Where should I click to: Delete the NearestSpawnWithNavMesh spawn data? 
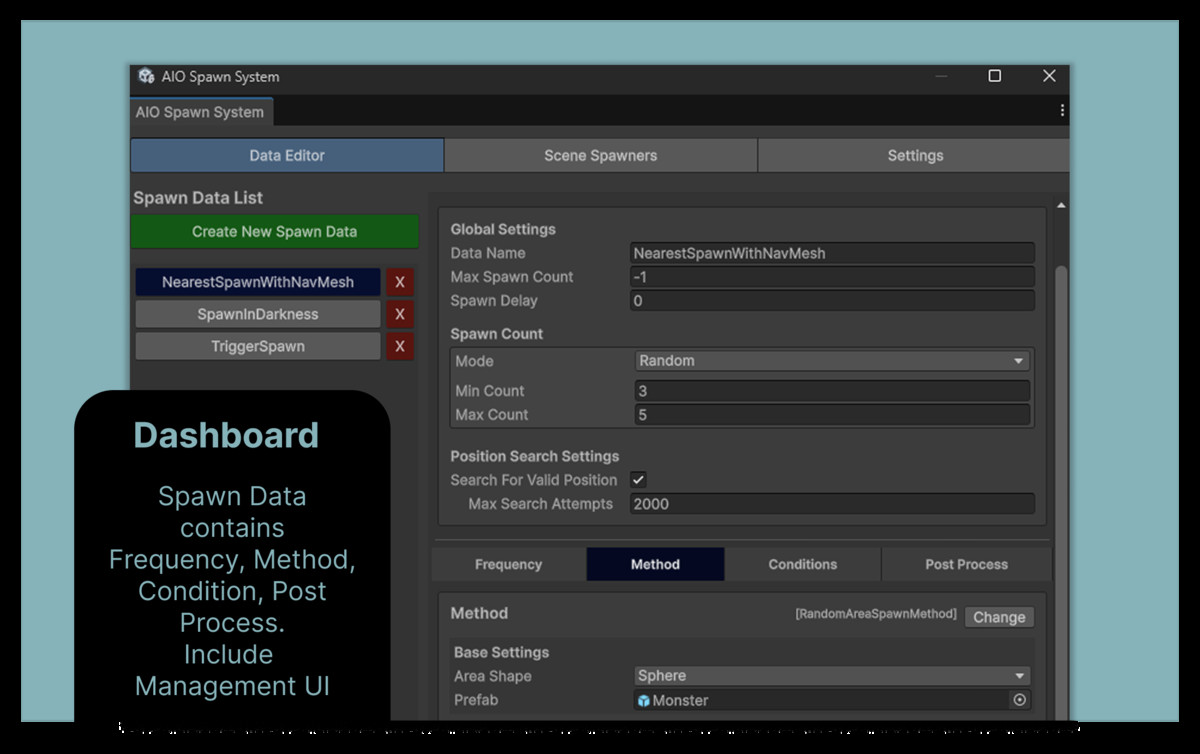400,282
